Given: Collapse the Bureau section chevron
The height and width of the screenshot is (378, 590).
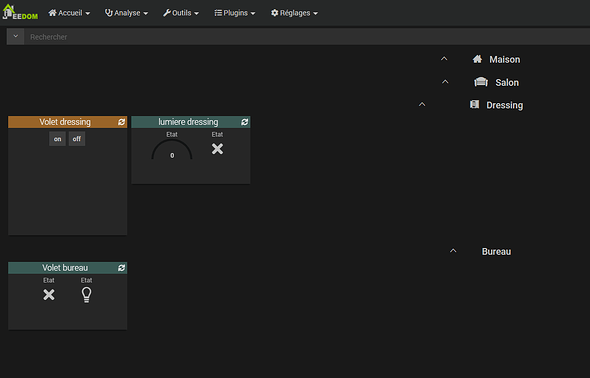Looking at the screenshot, I should coord(453,251).
